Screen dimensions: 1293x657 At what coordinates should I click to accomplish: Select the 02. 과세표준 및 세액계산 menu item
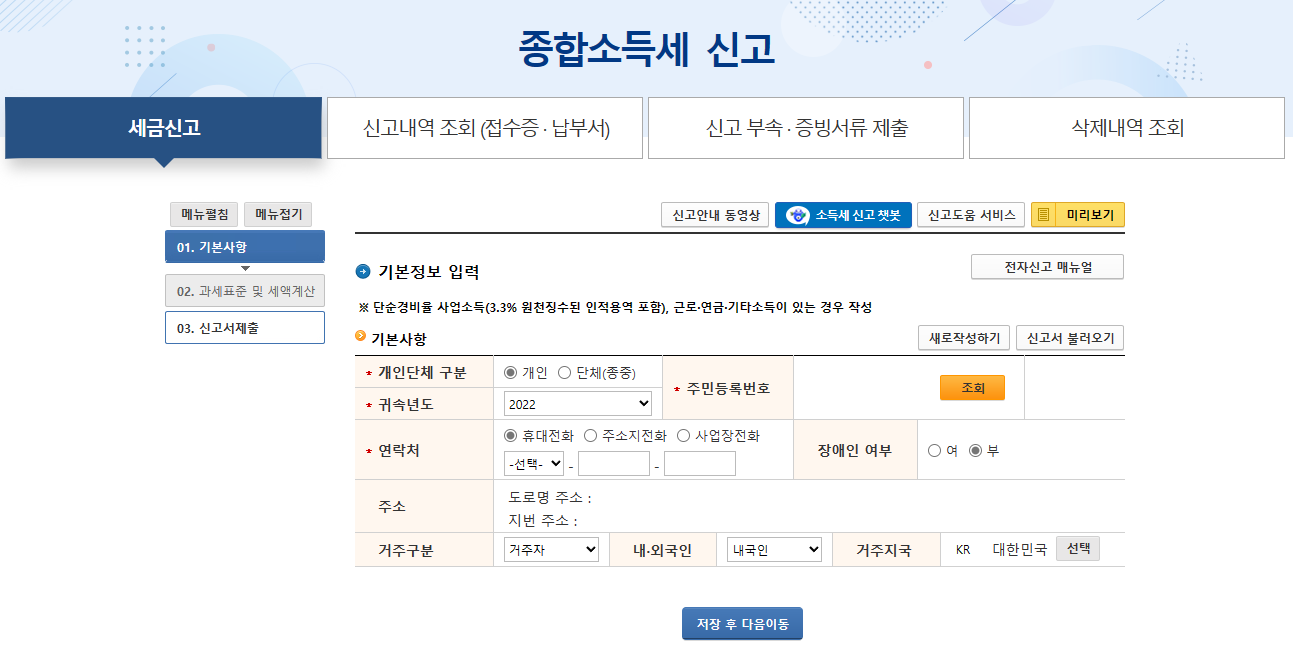(245, 290)
